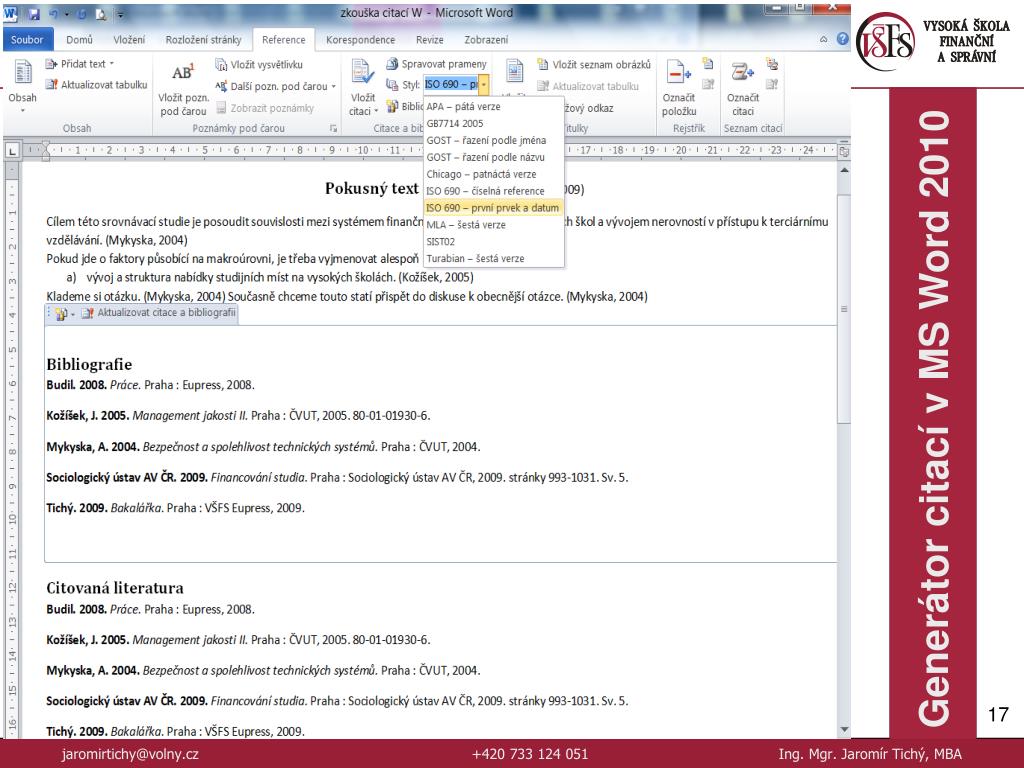Open the Customize Quick Access Toolbar arrow

point(121,14)
